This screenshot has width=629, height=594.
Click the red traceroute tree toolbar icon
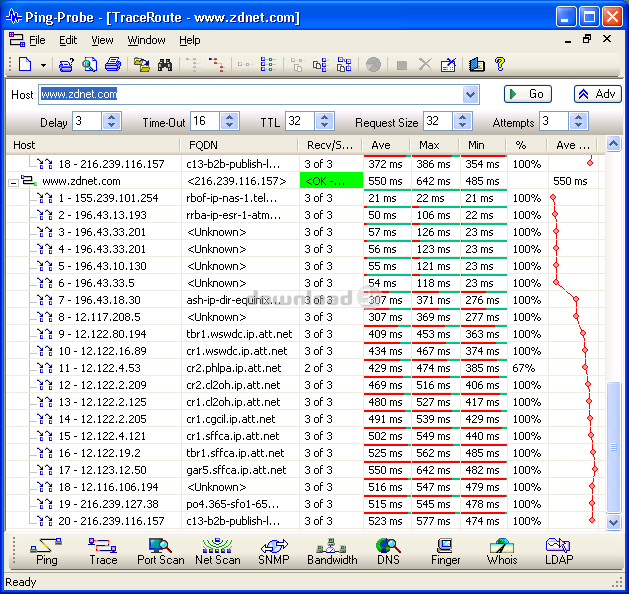[x=217, y=65]
